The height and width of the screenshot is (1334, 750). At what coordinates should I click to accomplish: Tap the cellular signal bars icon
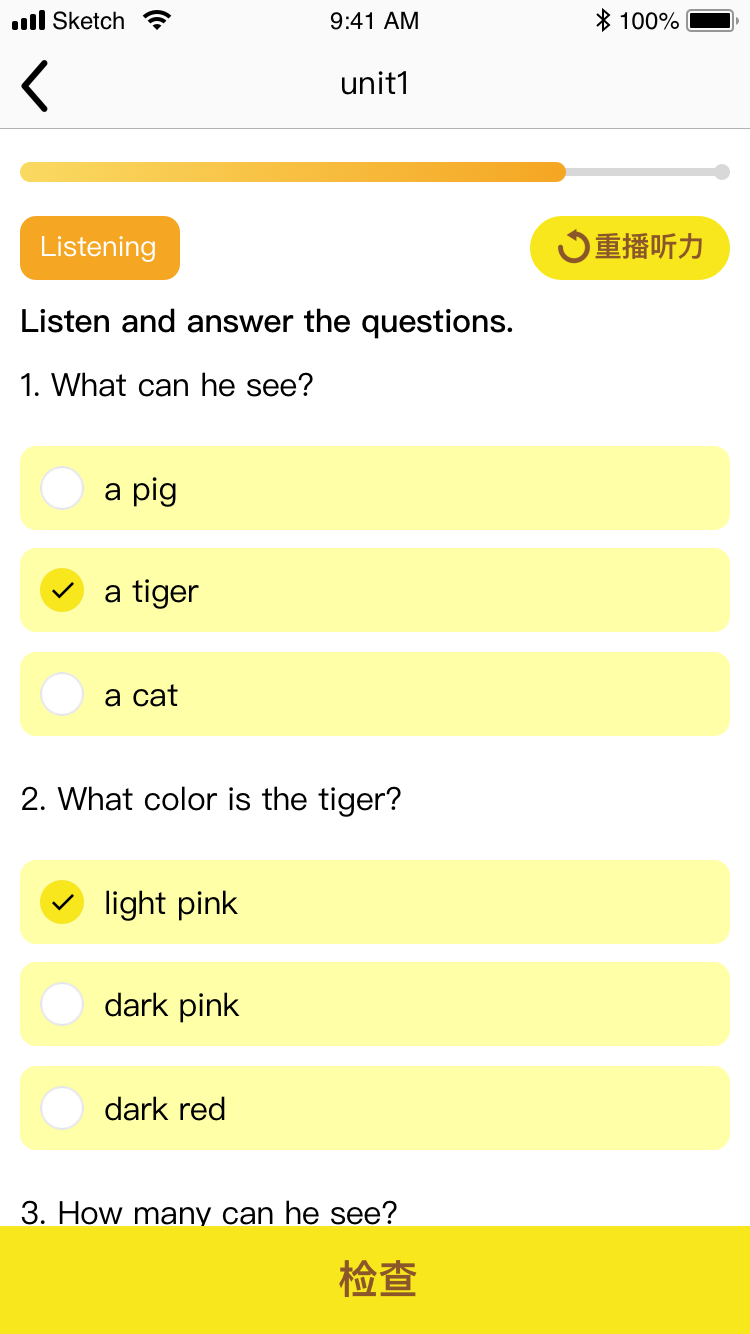(x=29, y=21)
